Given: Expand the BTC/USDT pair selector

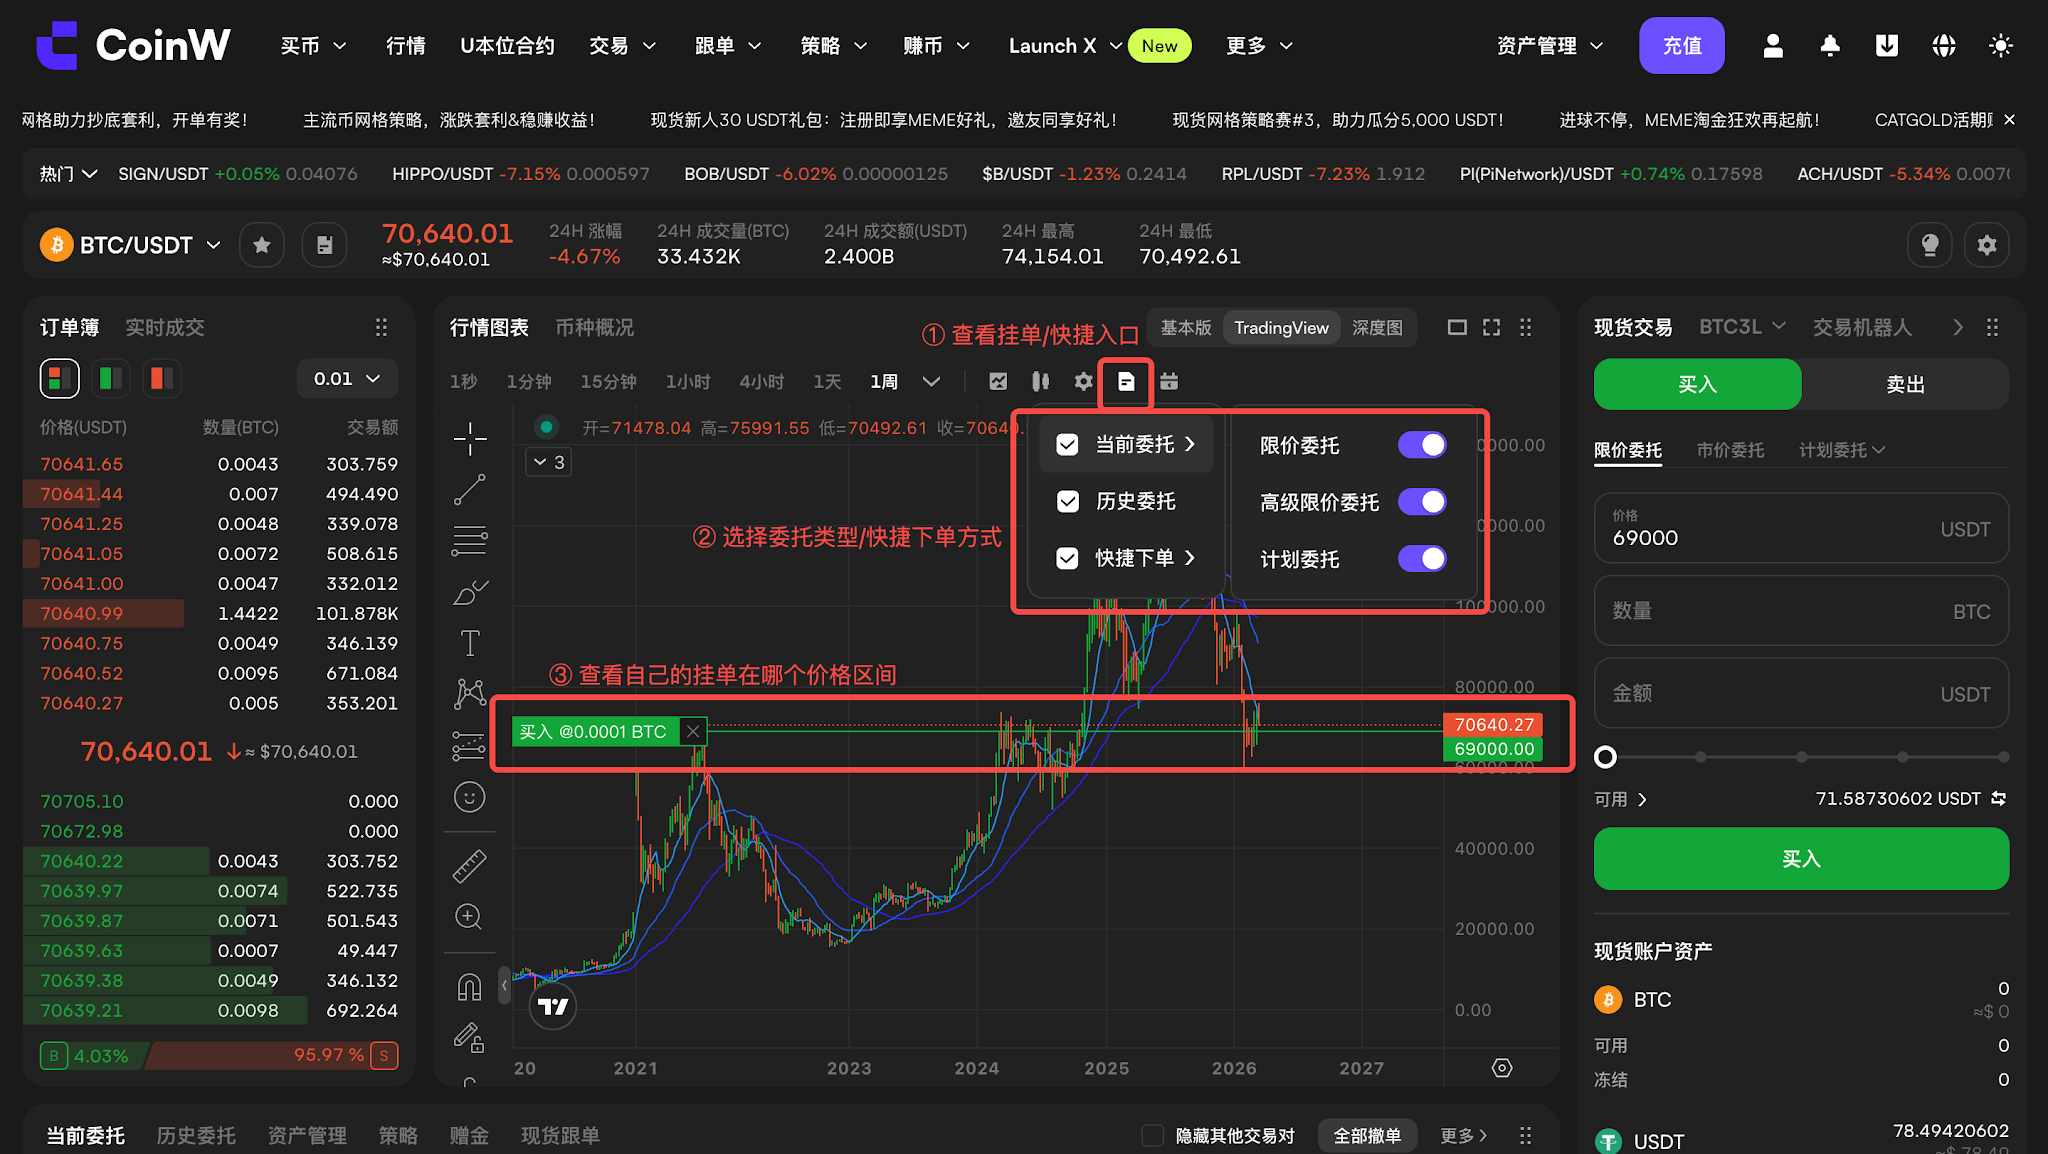Looking at the screenshot, I should coord(213,245).
